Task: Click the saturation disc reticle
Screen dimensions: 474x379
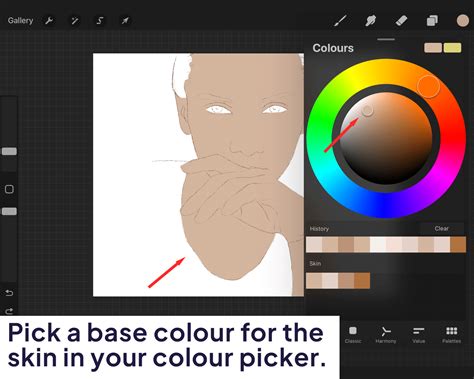Action: [367, 110]
